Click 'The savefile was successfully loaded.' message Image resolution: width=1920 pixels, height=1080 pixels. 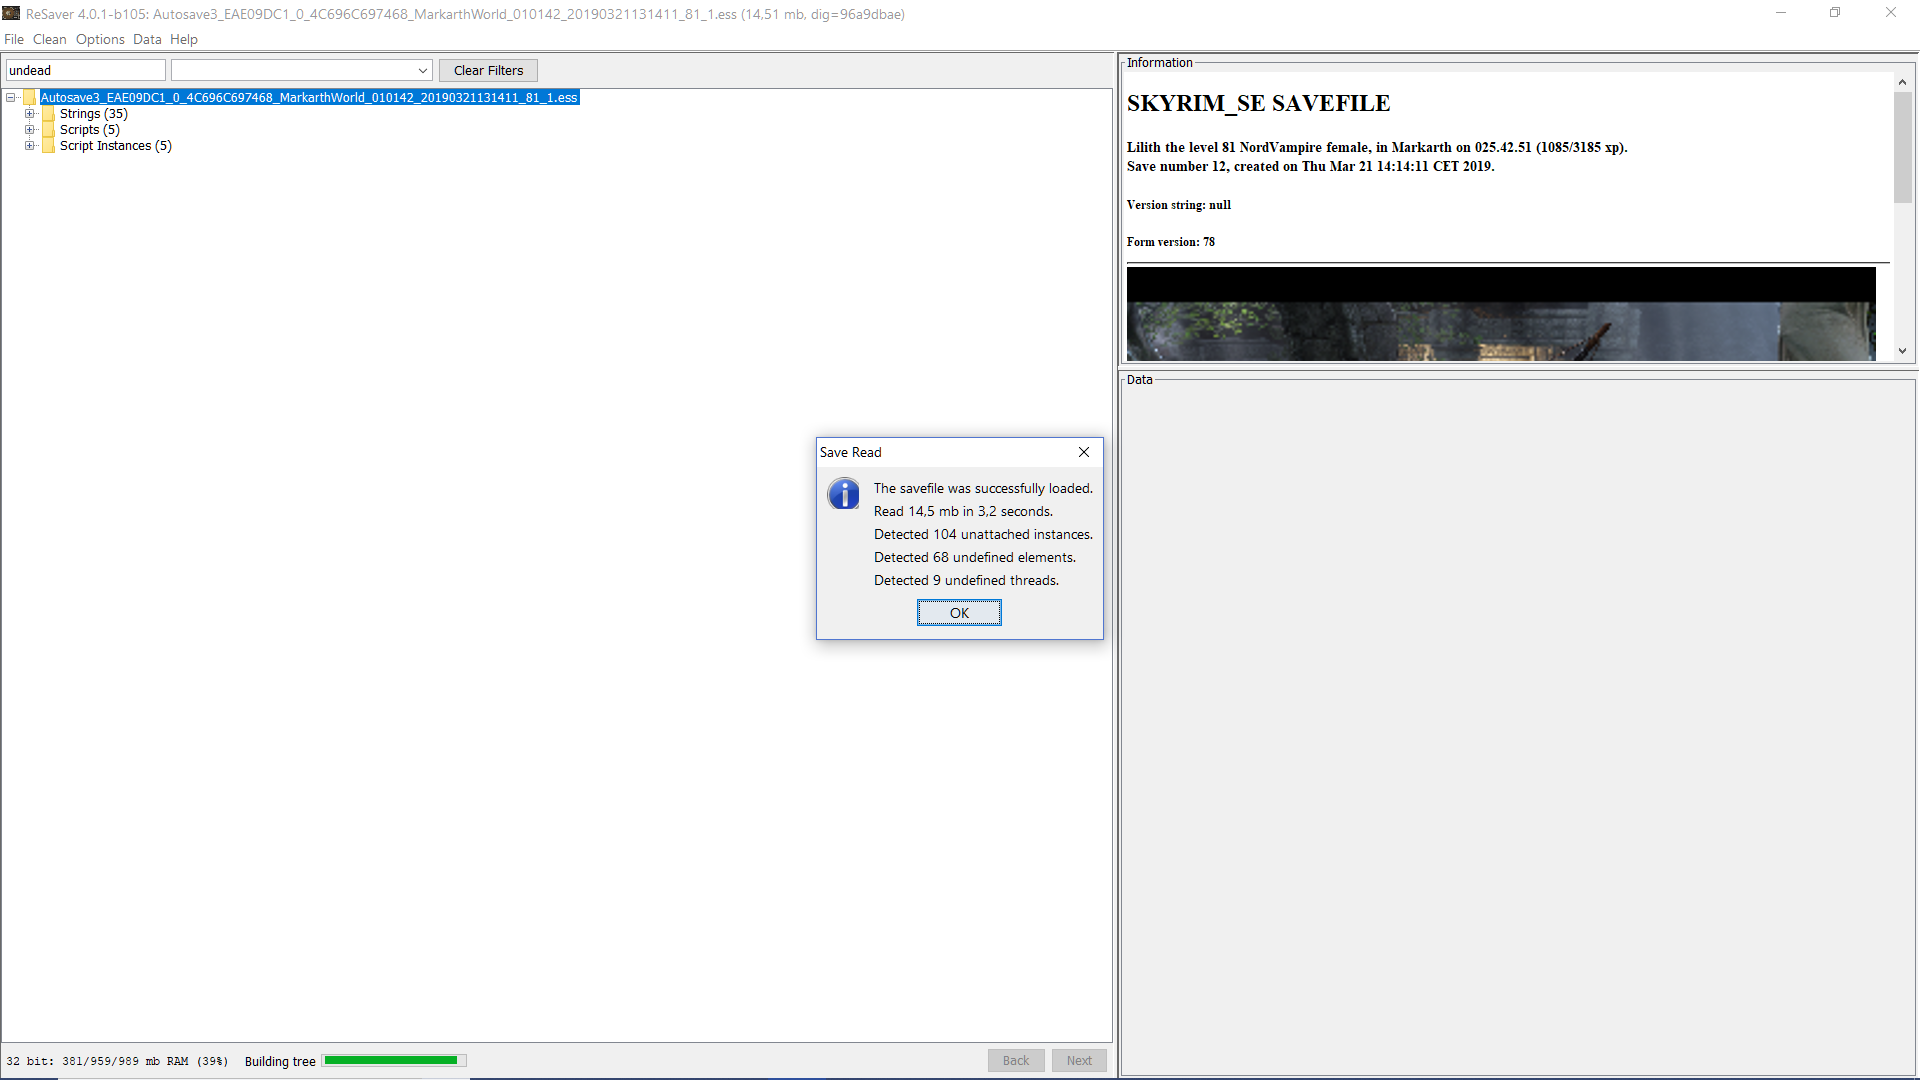(x=983, y=489)
